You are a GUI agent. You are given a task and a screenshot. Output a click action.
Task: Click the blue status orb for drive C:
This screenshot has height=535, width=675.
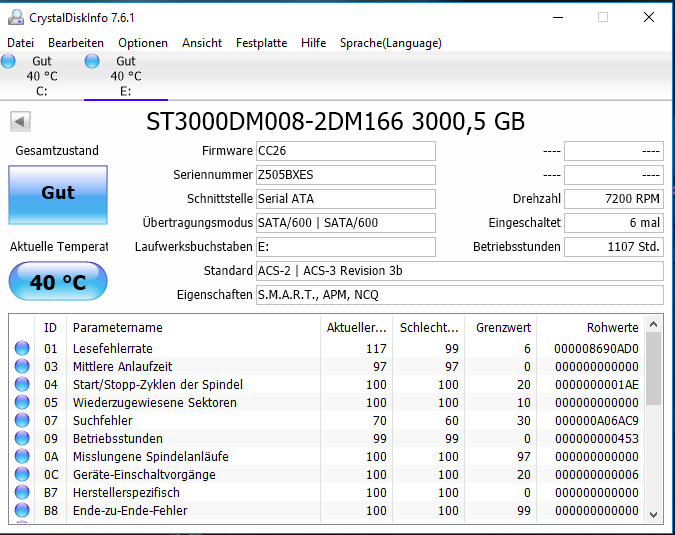(8, 61)
